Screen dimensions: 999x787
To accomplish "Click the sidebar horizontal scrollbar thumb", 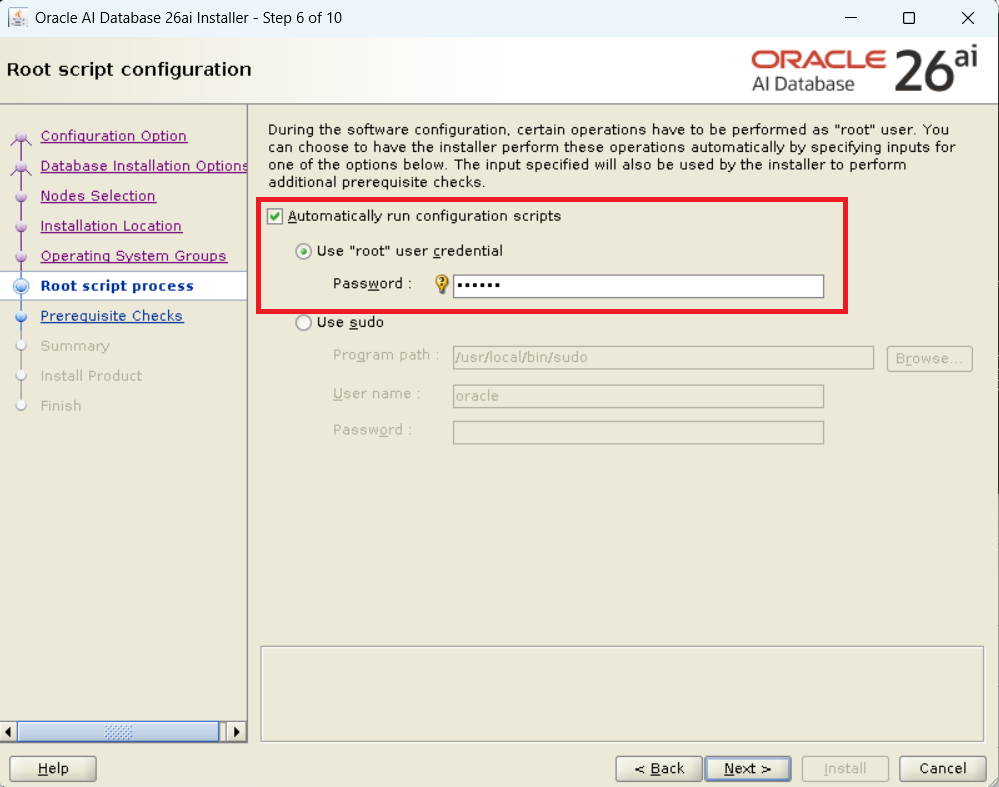I will [x=118, y=732].
